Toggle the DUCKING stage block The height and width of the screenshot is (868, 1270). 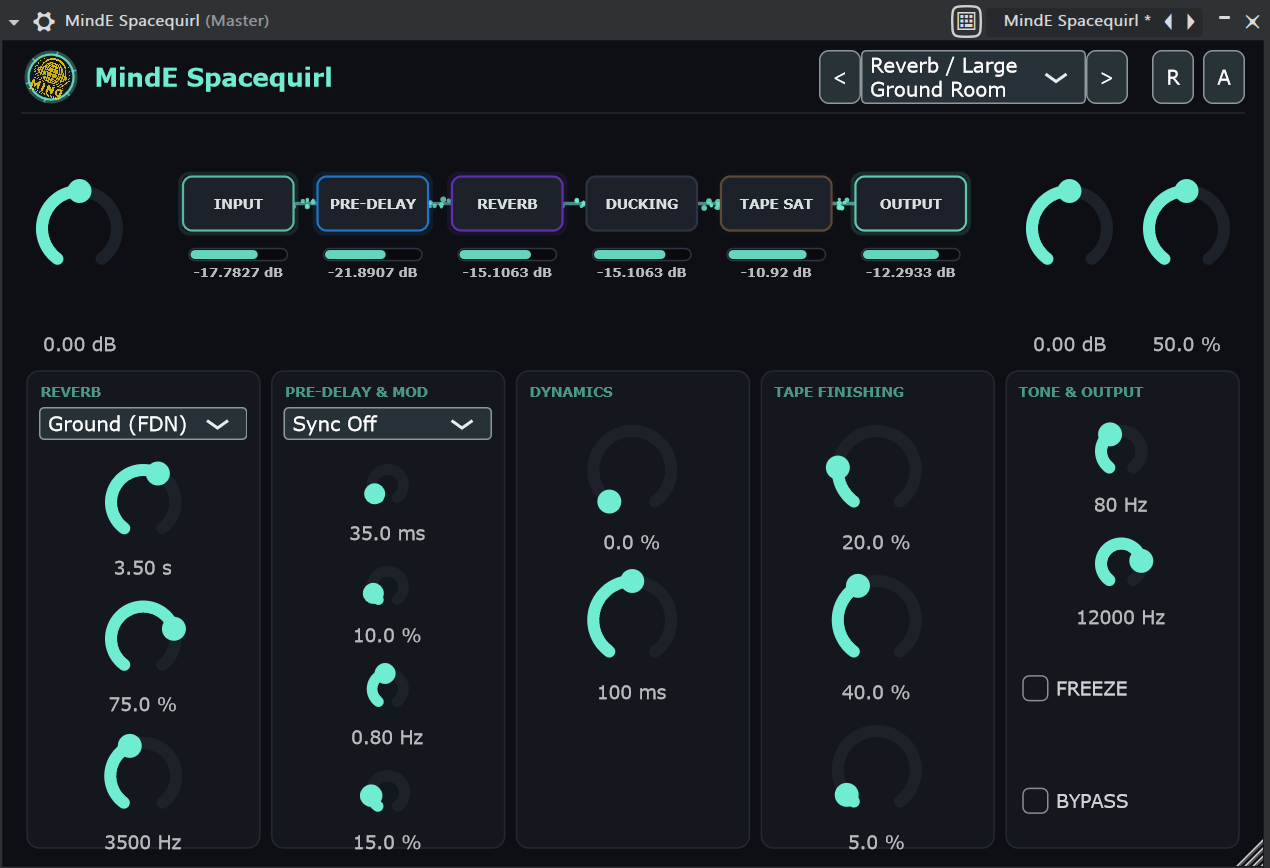[642, 204]
